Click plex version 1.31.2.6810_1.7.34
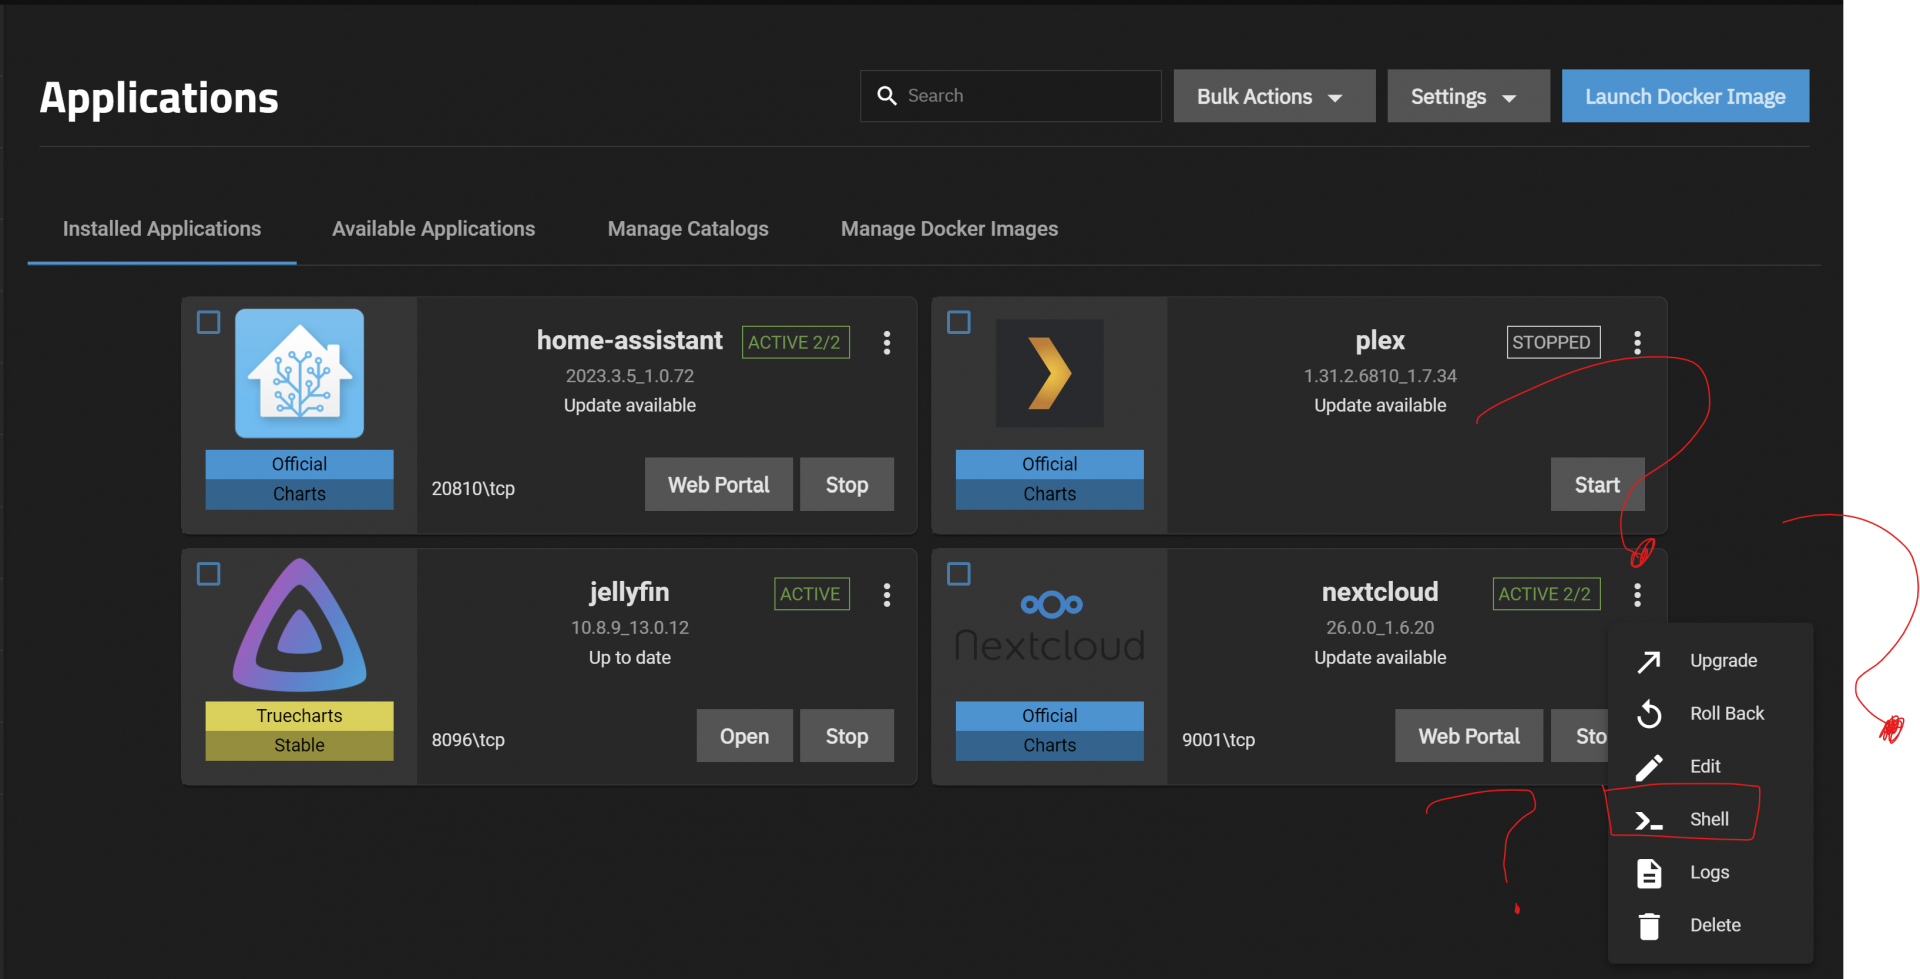1920x979 pixels. (1380, 377)
